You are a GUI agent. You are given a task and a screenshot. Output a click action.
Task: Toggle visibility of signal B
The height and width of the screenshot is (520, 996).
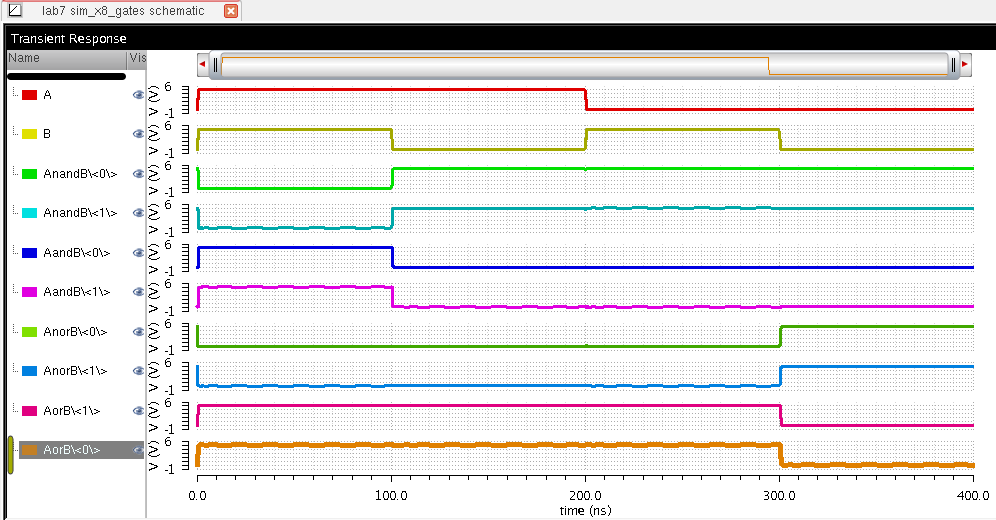[x=138, y=134]
